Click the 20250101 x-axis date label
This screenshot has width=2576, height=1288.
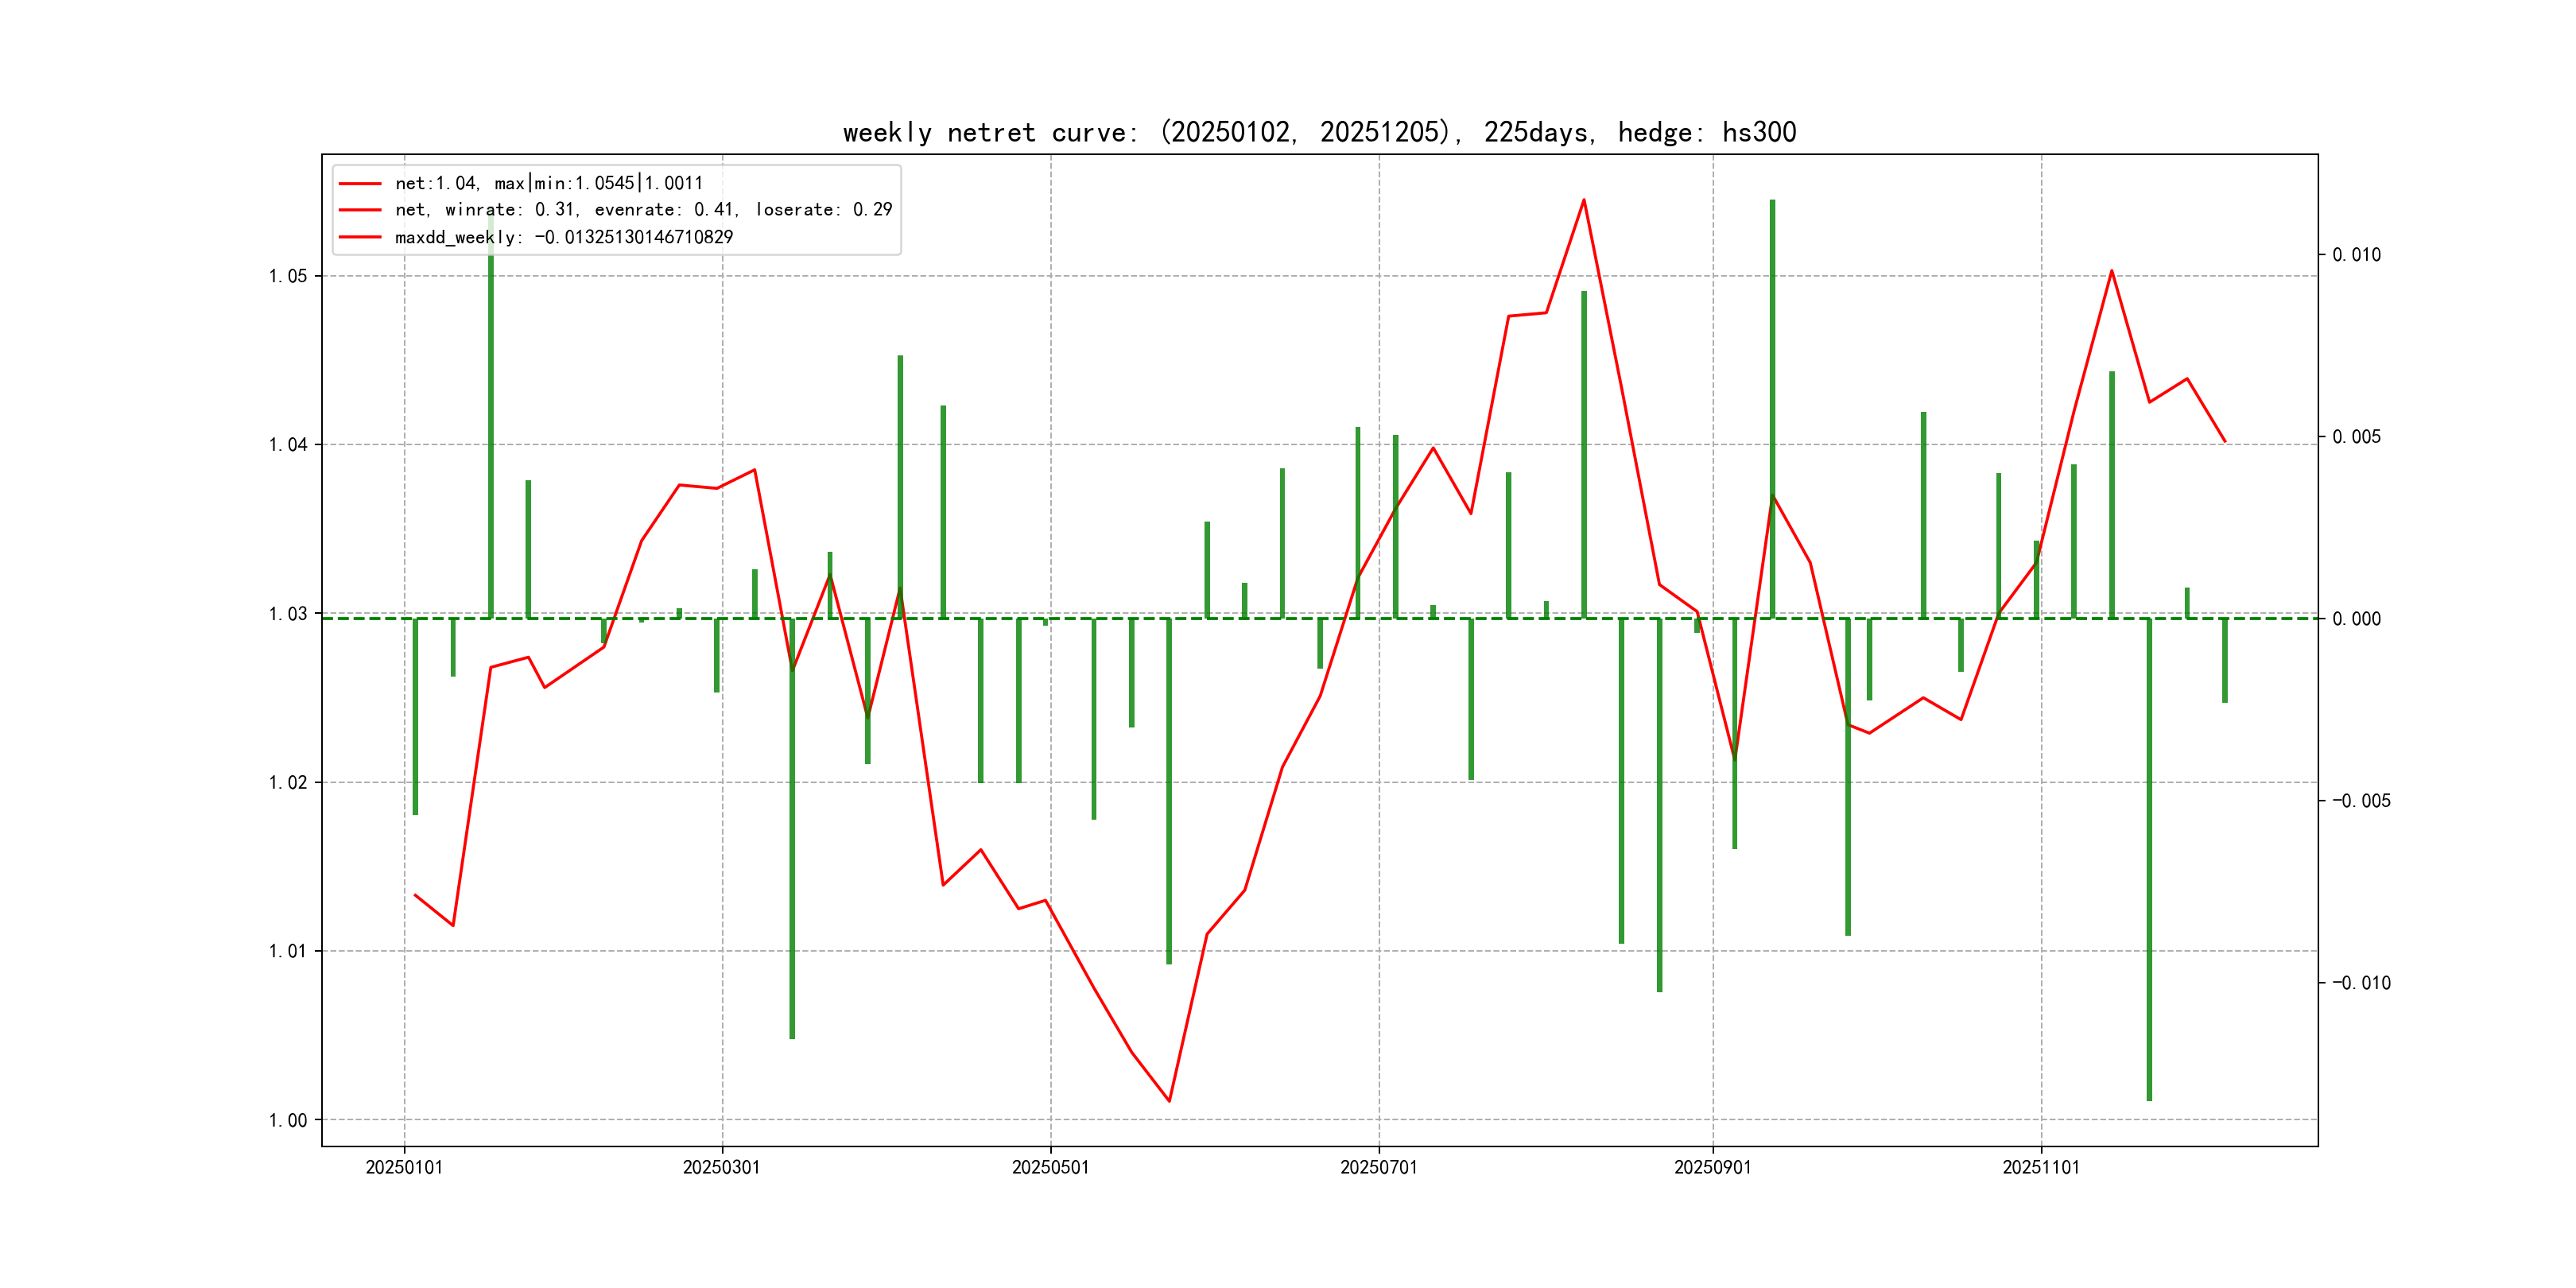pos(404,1167)
